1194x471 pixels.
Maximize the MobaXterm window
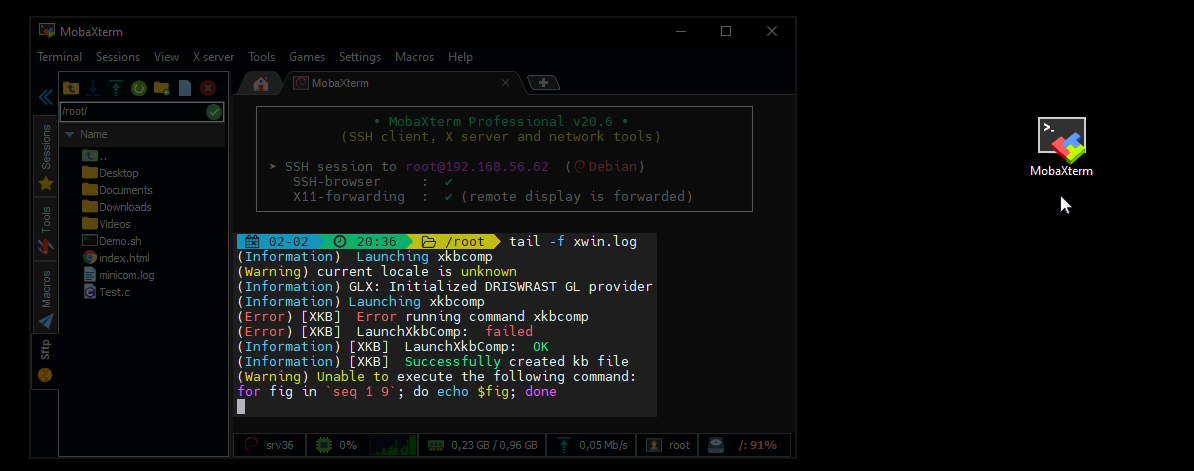726,31
